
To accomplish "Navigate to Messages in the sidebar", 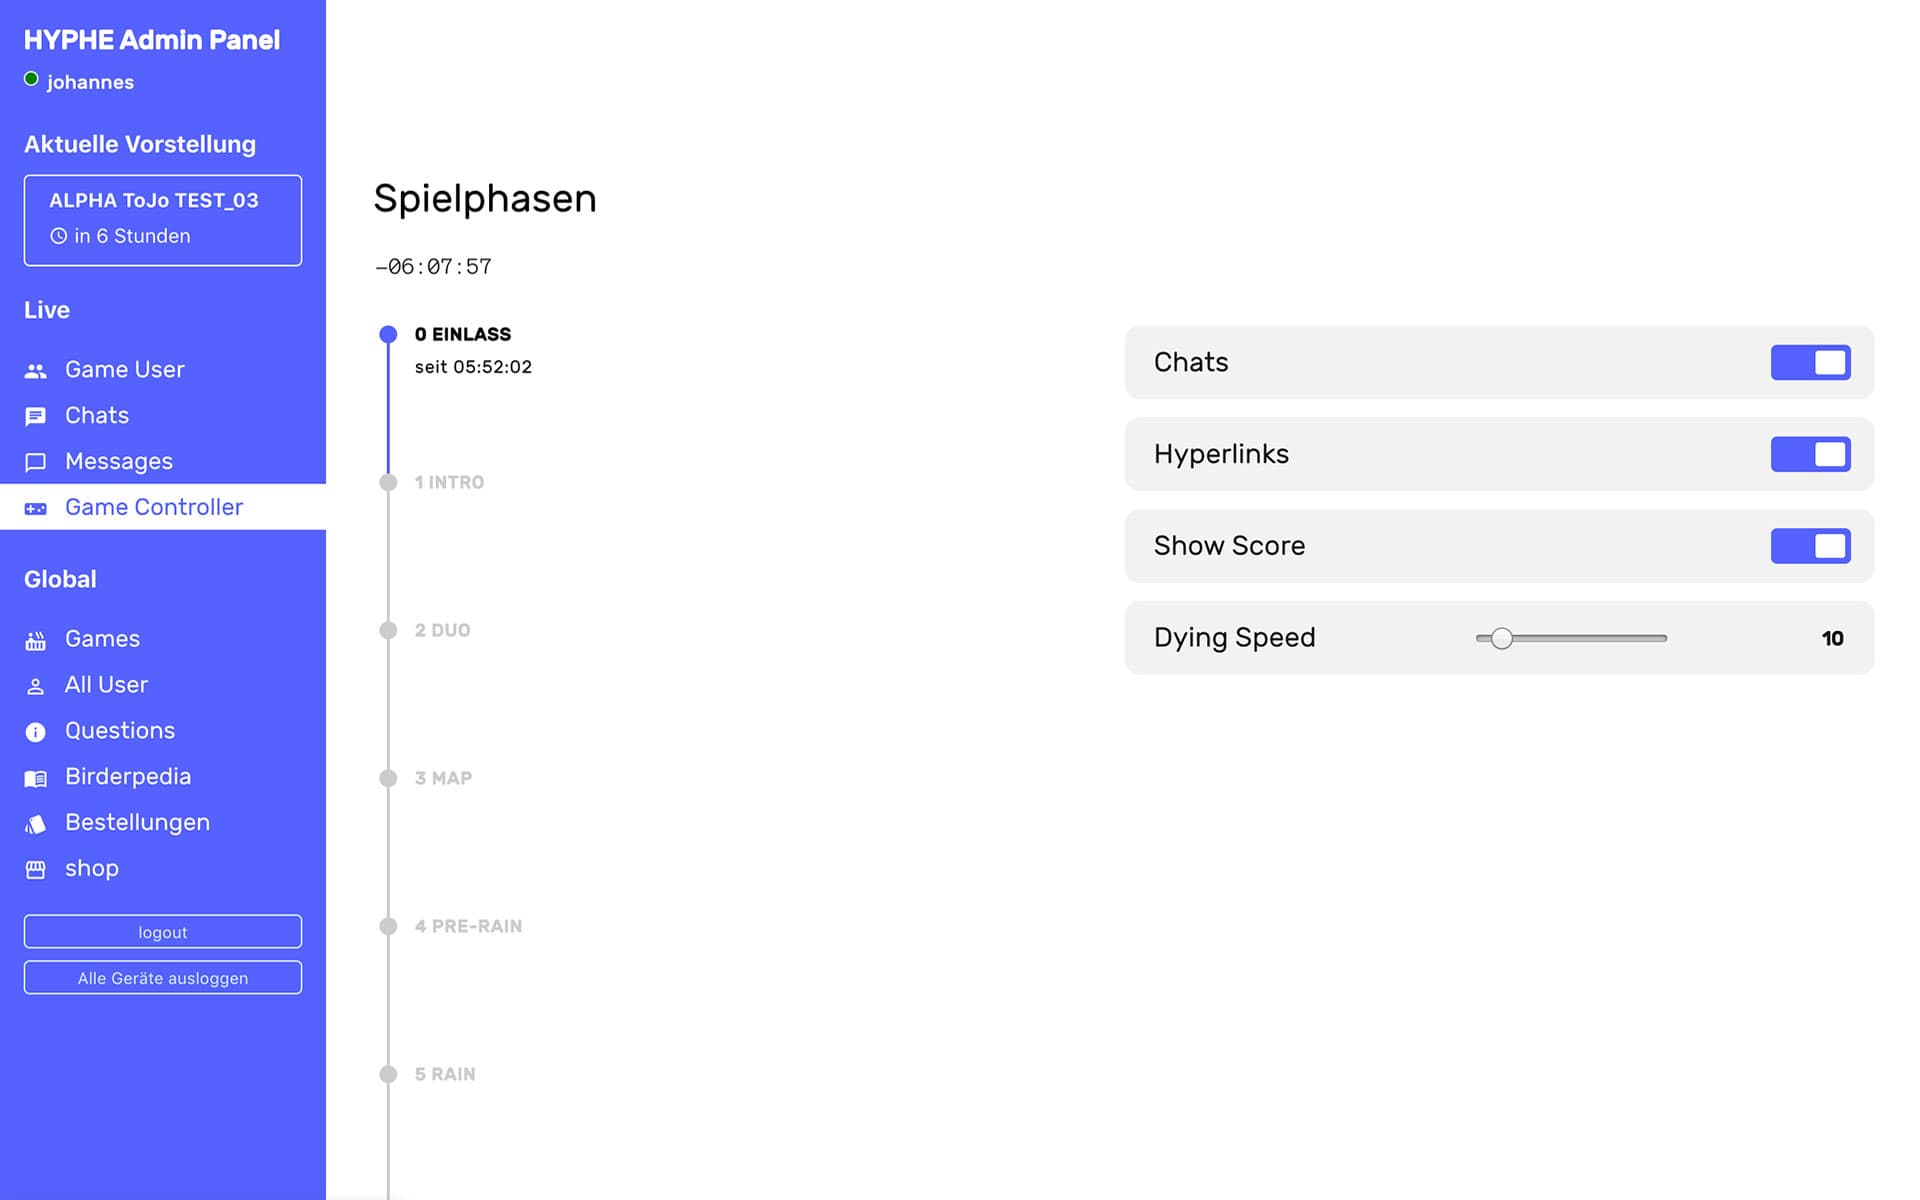I will [118, 462].
